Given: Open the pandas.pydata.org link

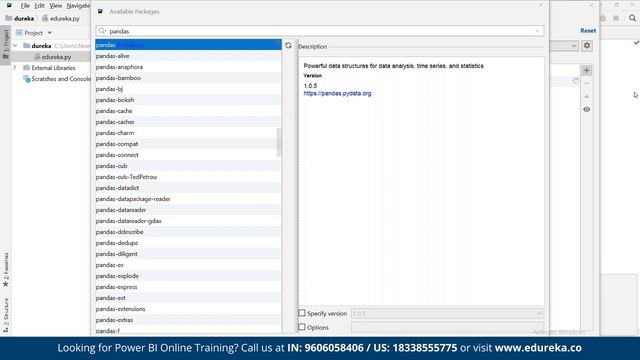Looking at the screenshot, I should coord(337,93).
